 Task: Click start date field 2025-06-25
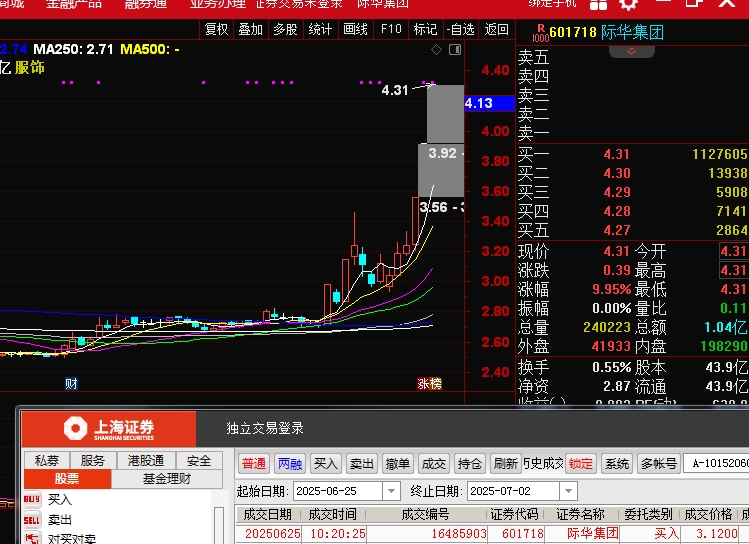(x=338, y=491)
